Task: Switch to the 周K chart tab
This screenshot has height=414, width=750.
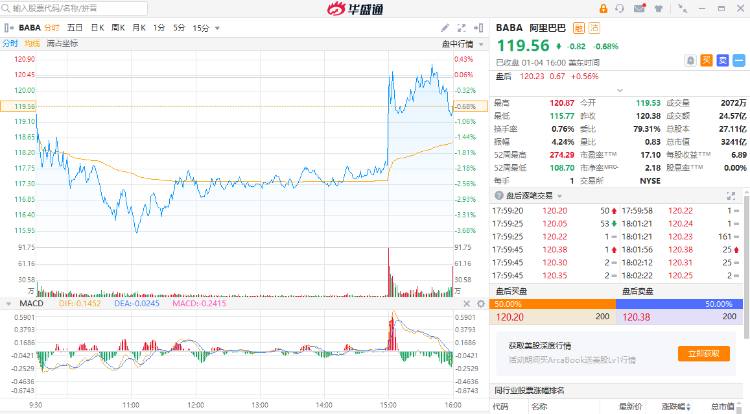Action: click(118, 28)
